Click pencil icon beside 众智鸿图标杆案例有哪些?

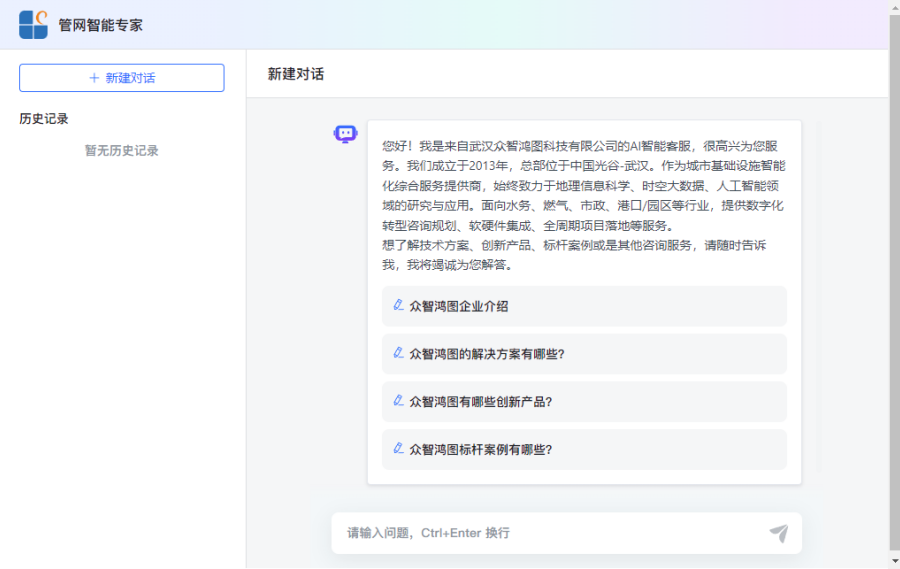[x=398, y=448]
